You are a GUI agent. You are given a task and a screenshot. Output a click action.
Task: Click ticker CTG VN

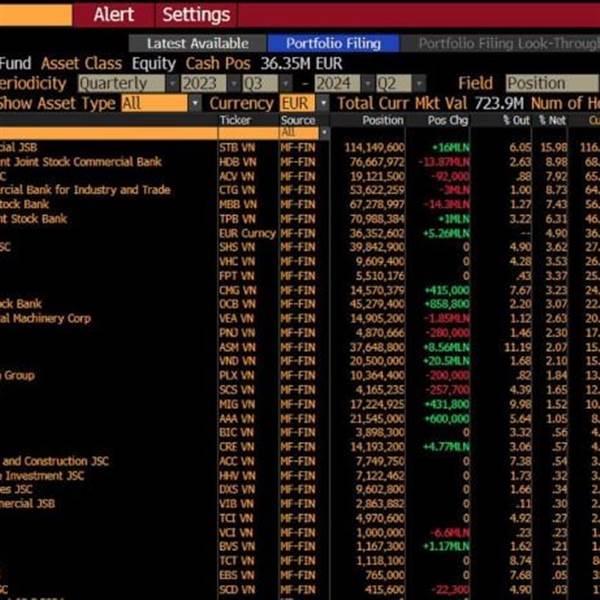point(237,190)
